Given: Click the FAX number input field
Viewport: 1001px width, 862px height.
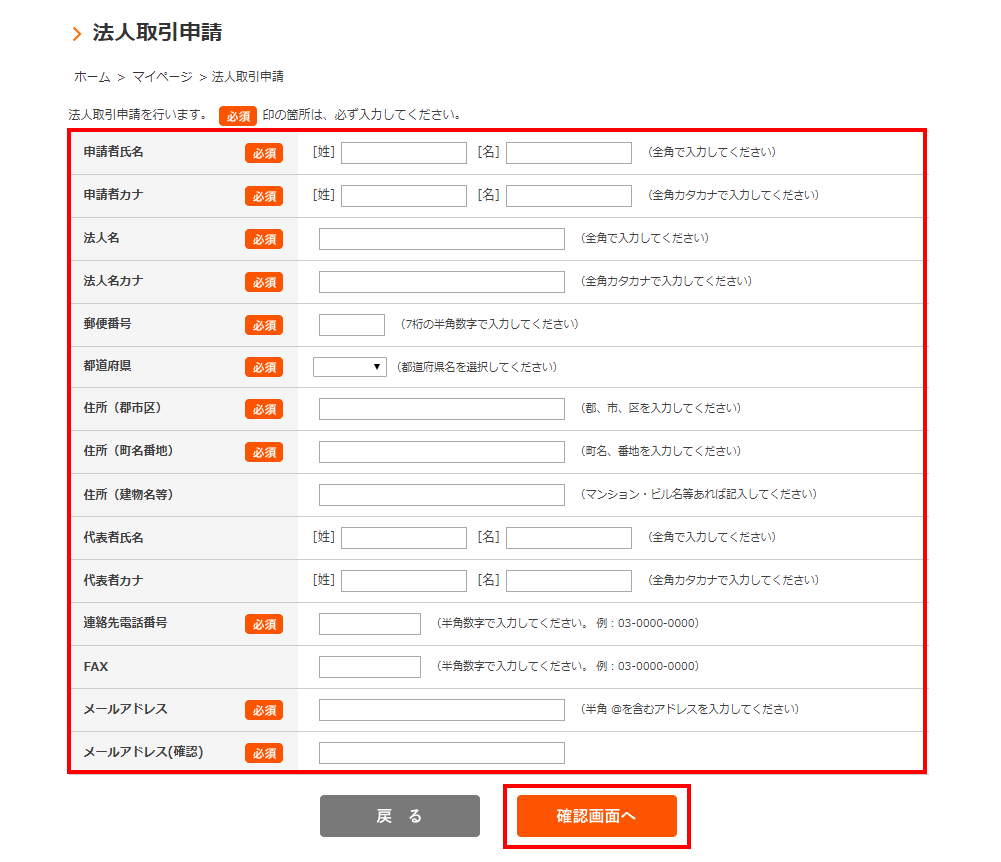Looking at the screenshot, I should [369, 667].
